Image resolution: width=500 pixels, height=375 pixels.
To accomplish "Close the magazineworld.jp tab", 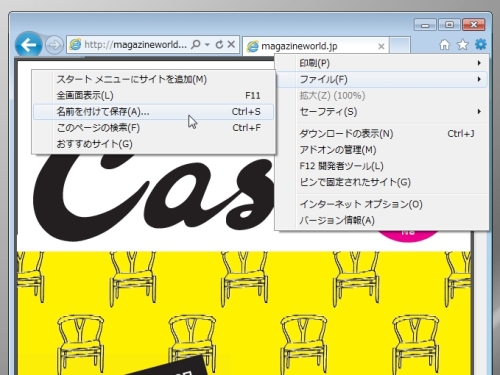I will point(381,46).
